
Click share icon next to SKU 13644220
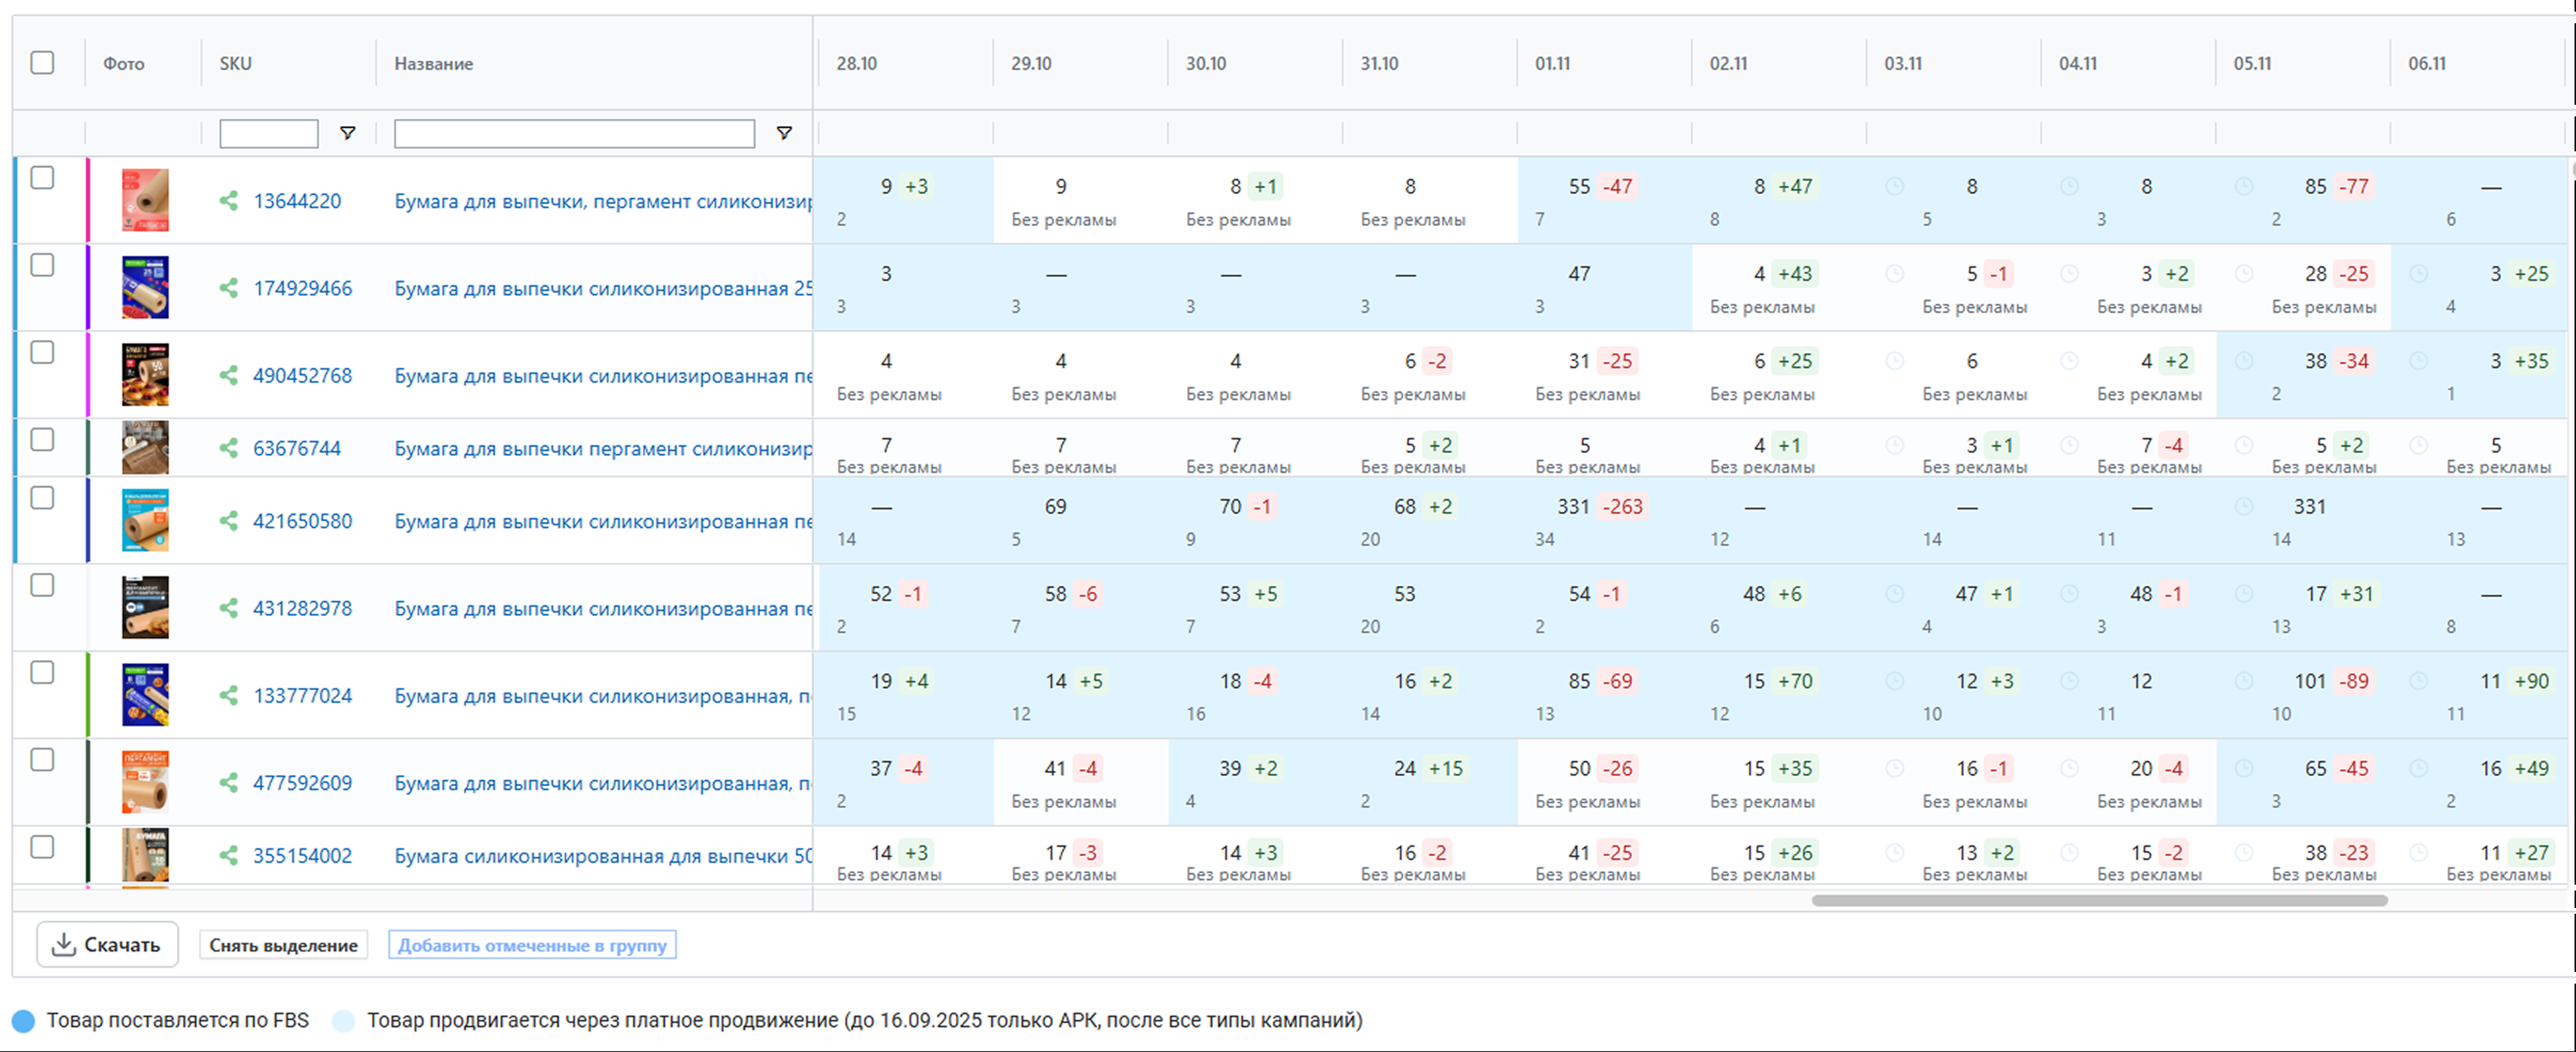[229, 201]
